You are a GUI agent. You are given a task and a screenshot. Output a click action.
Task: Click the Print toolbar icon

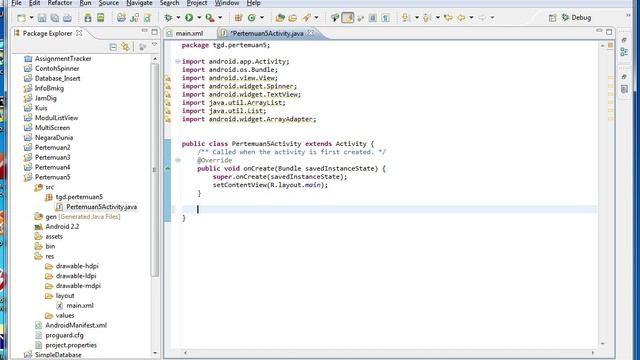click(67, 18)
